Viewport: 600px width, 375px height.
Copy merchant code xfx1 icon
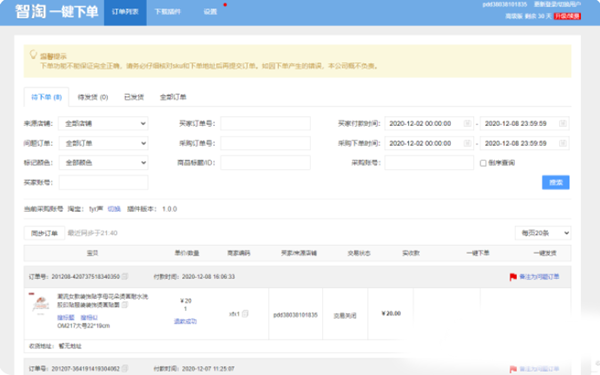tap(245, 314)
